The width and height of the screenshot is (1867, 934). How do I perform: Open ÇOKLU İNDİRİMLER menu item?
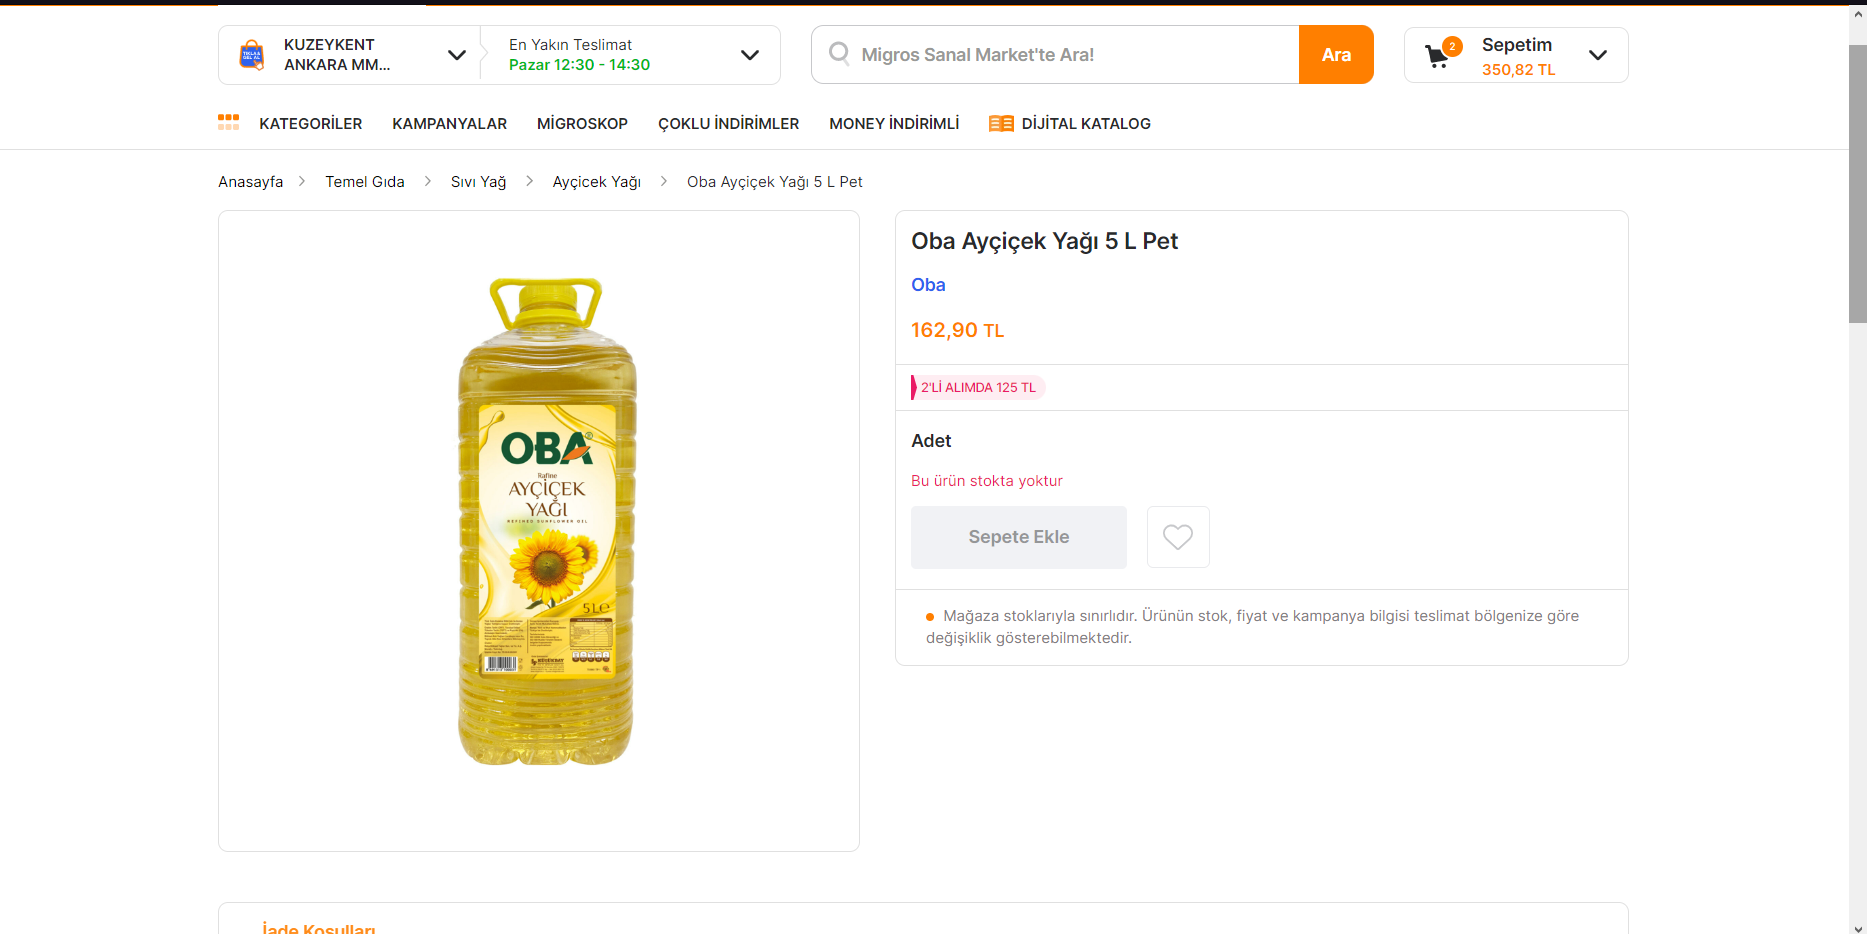(x=728, y=123)
